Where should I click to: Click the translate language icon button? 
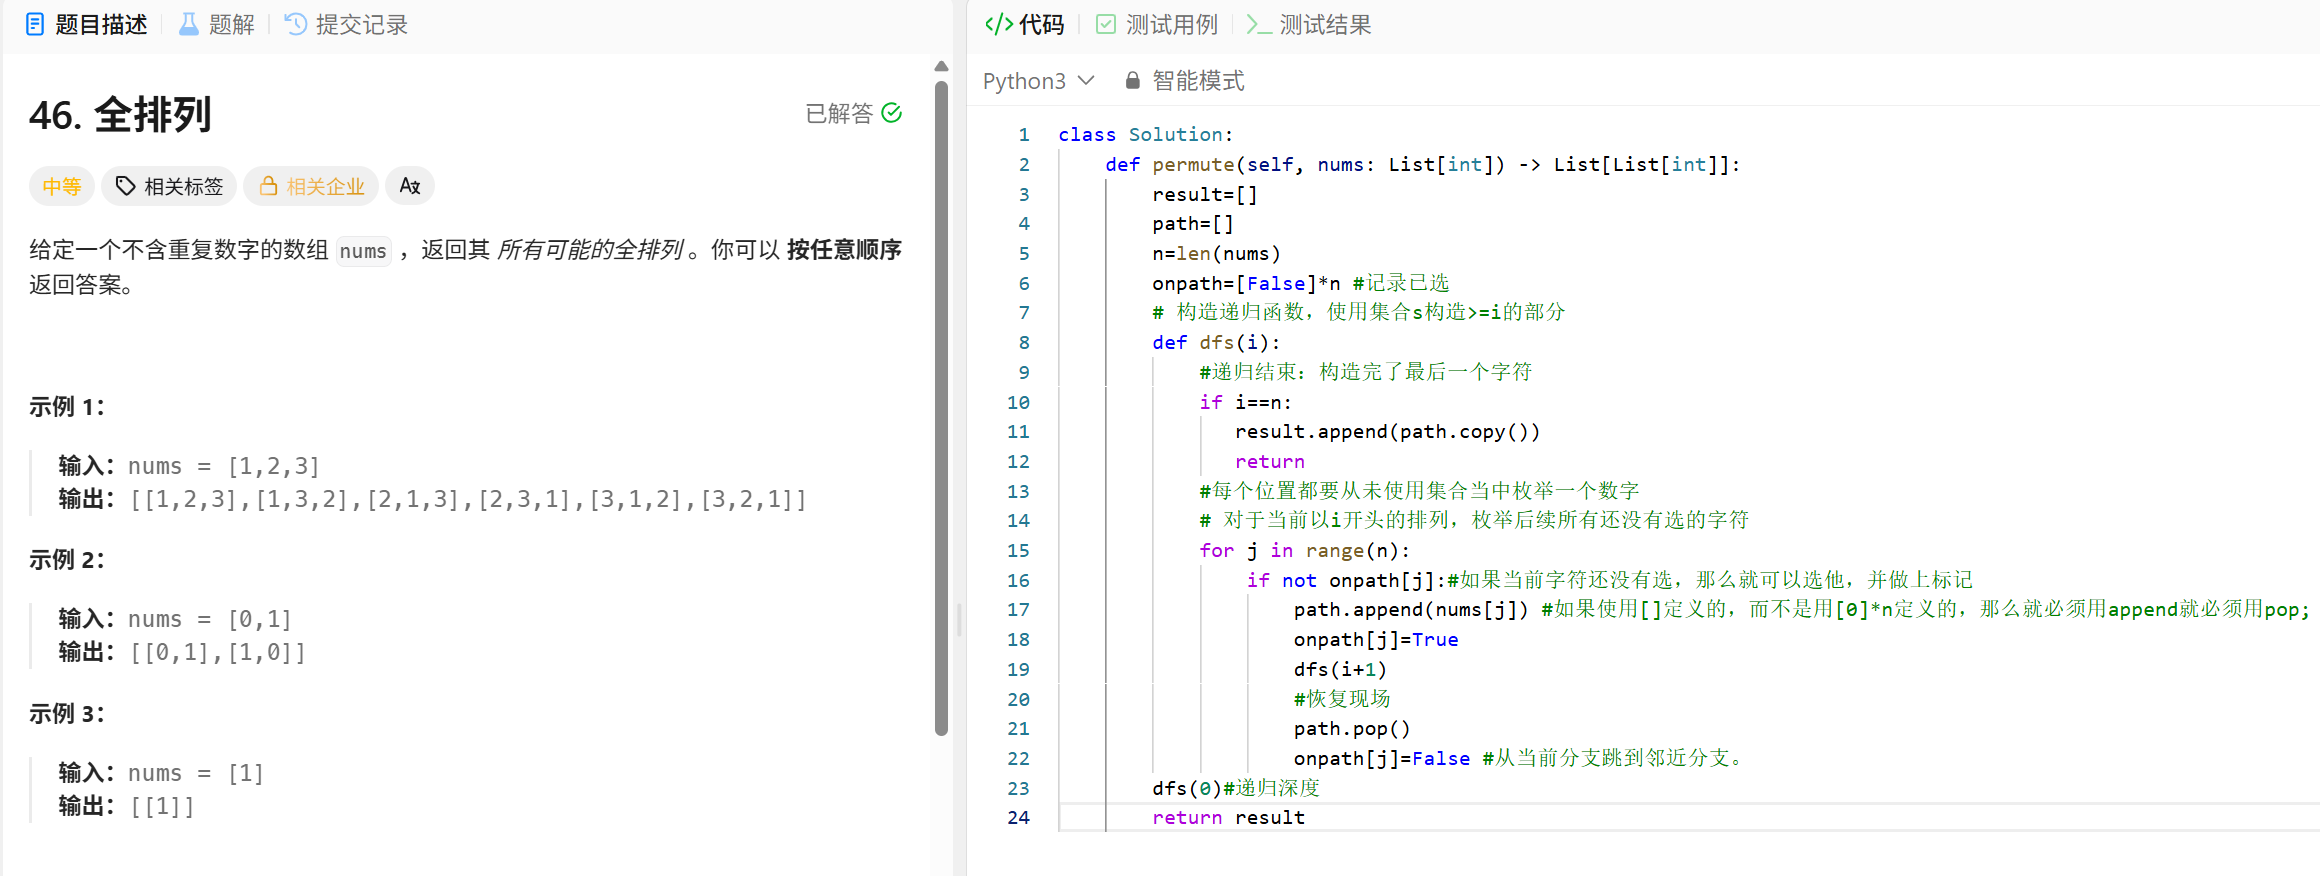coord(410,186)
